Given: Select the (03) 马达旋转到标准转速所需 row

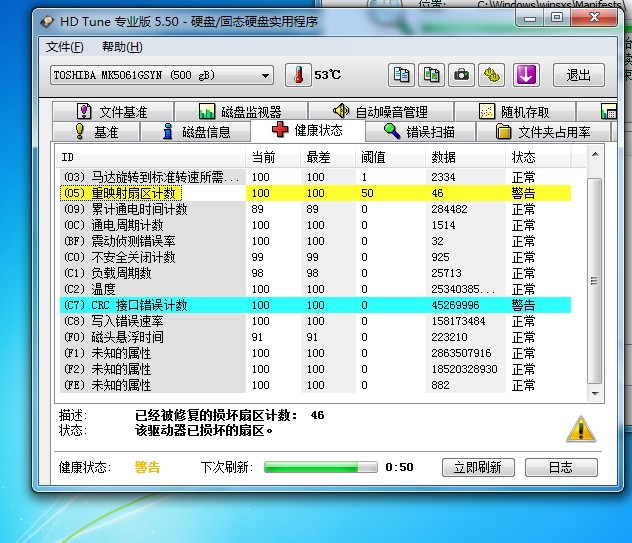Looking at the screenshot, I should [316, 177].
